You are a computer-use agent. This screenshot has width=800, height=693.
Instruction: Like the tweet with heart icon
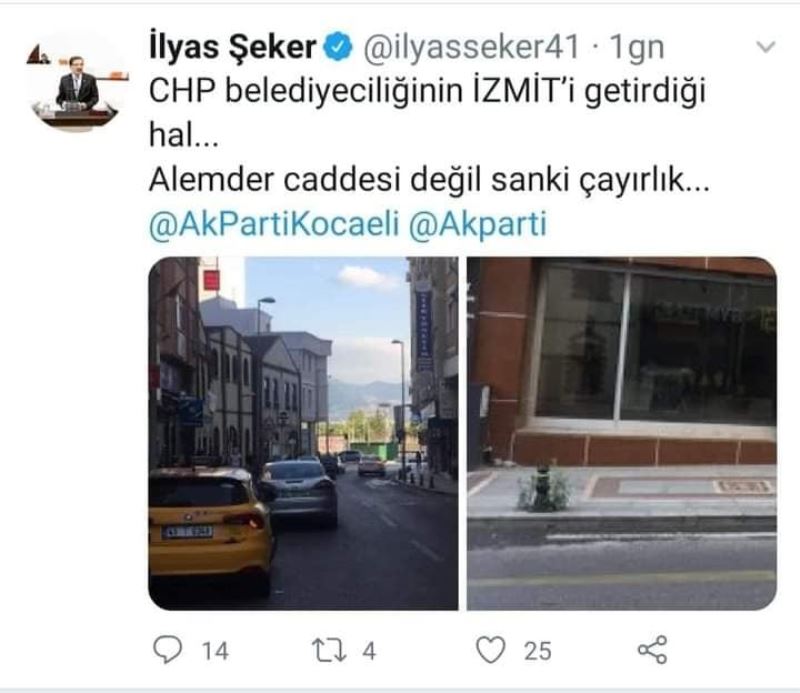click(x=490, y=650)
